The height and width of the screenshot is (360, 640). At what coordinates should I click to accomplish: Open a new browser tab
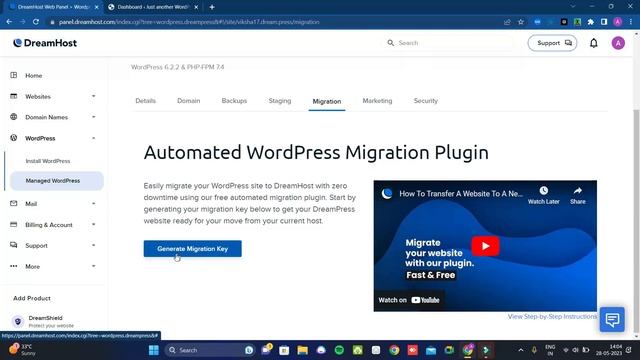point(212,7)
